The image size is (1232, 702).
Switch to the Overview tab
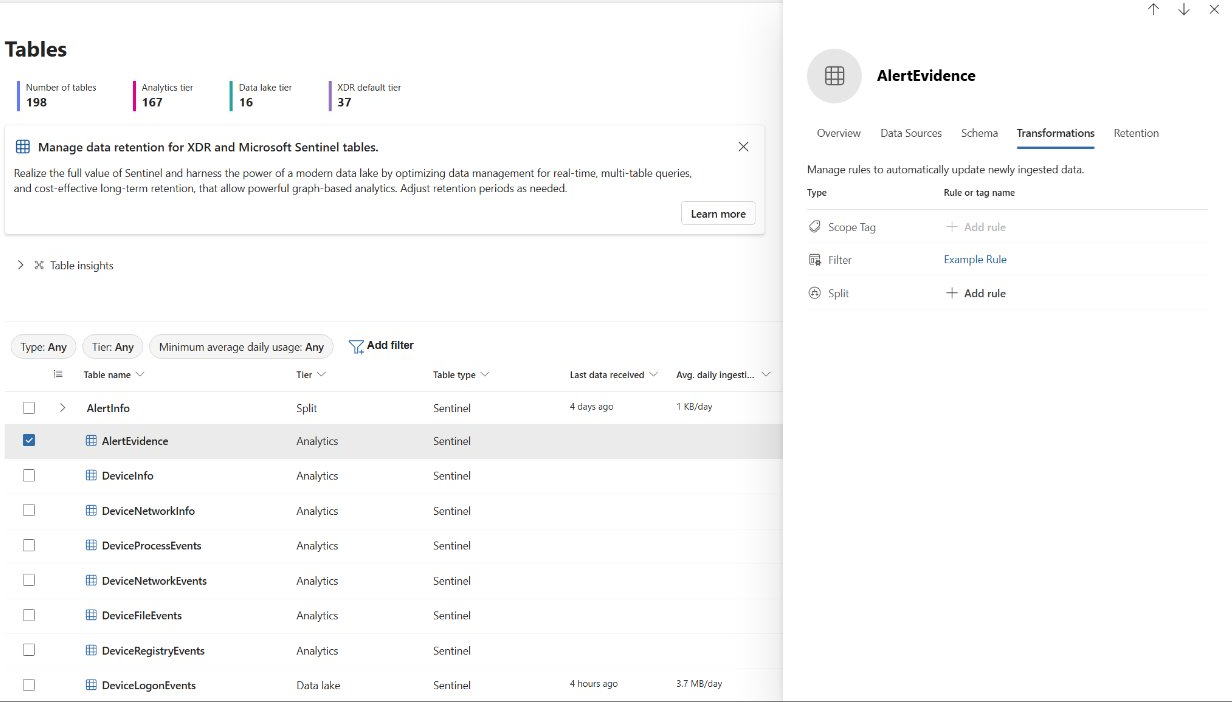point(838,133)
